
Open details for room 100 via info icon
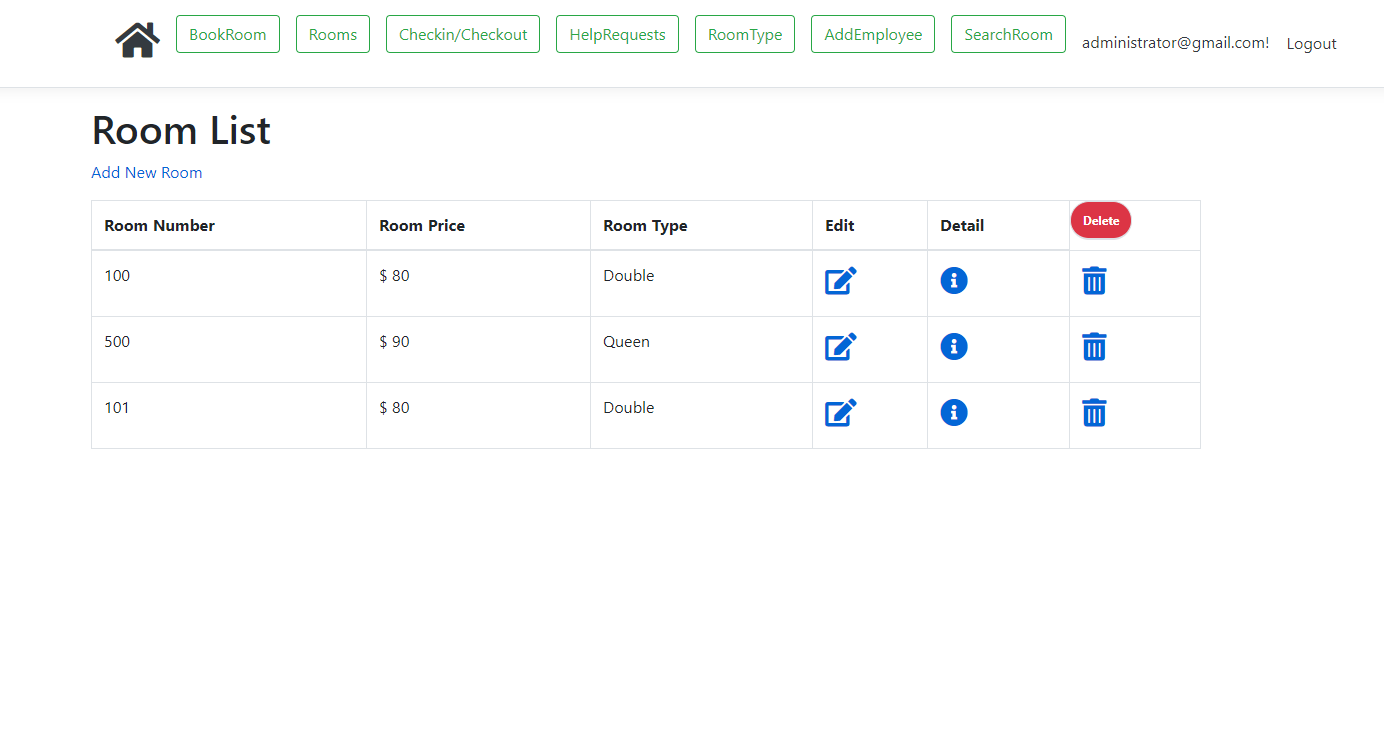coord(954,281)
